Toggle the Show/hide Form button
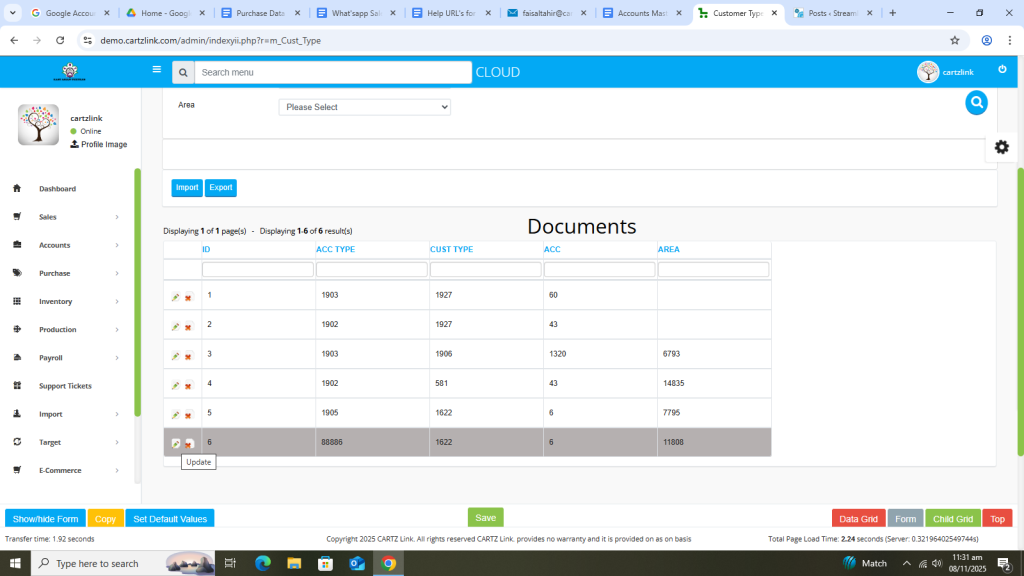The image size is (1024, 576). 45,519
